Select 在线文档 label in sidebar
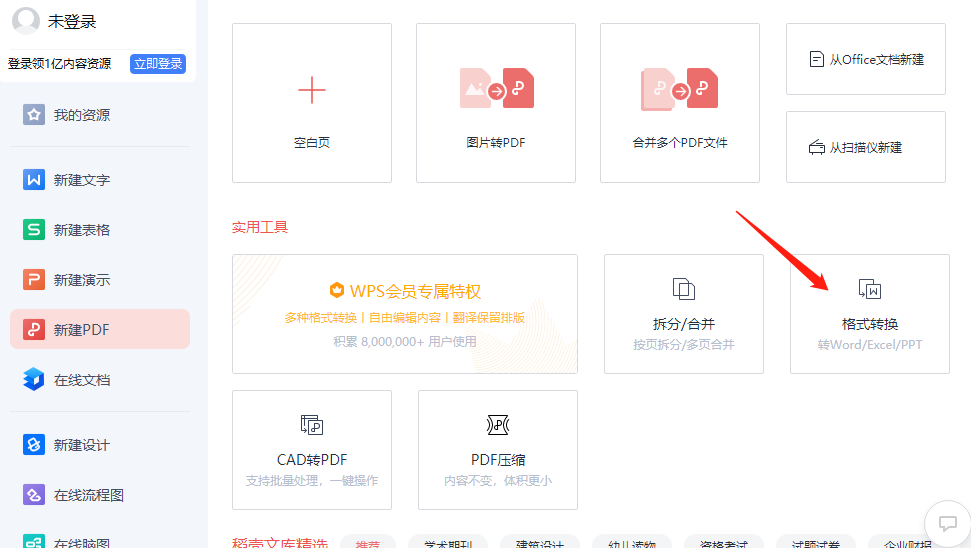The width and height of the screenshot is (971, 548). coord(82,380)
